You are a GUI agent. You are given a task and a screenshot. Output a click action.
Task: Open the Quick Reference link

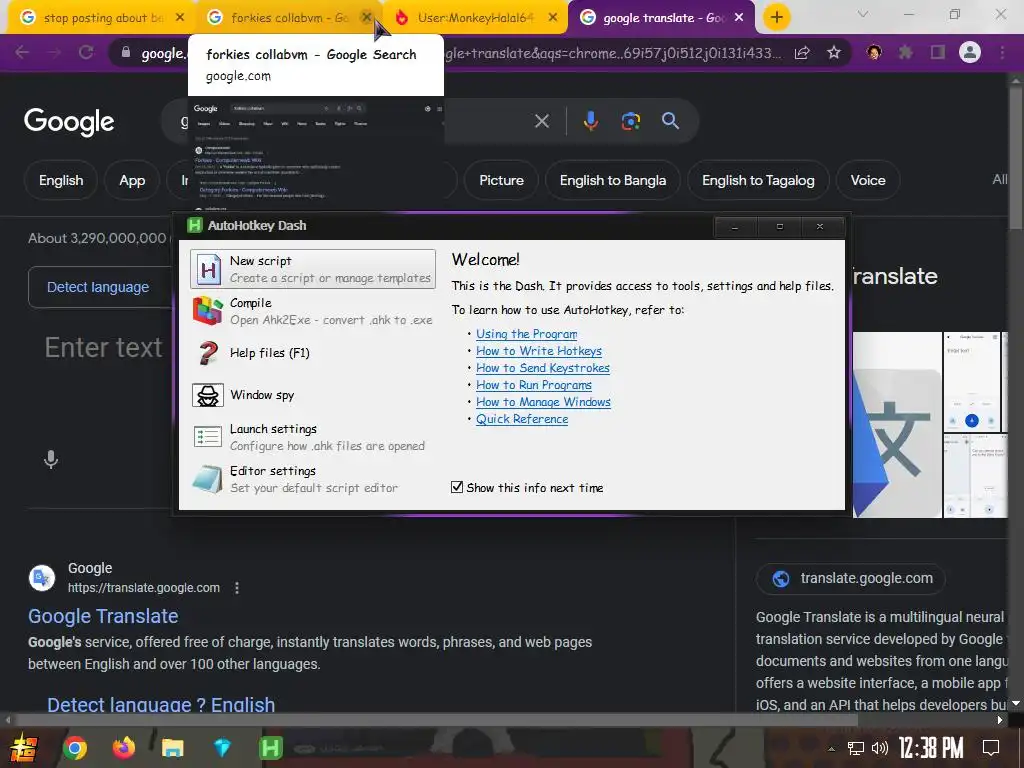[x=522, y=419]
